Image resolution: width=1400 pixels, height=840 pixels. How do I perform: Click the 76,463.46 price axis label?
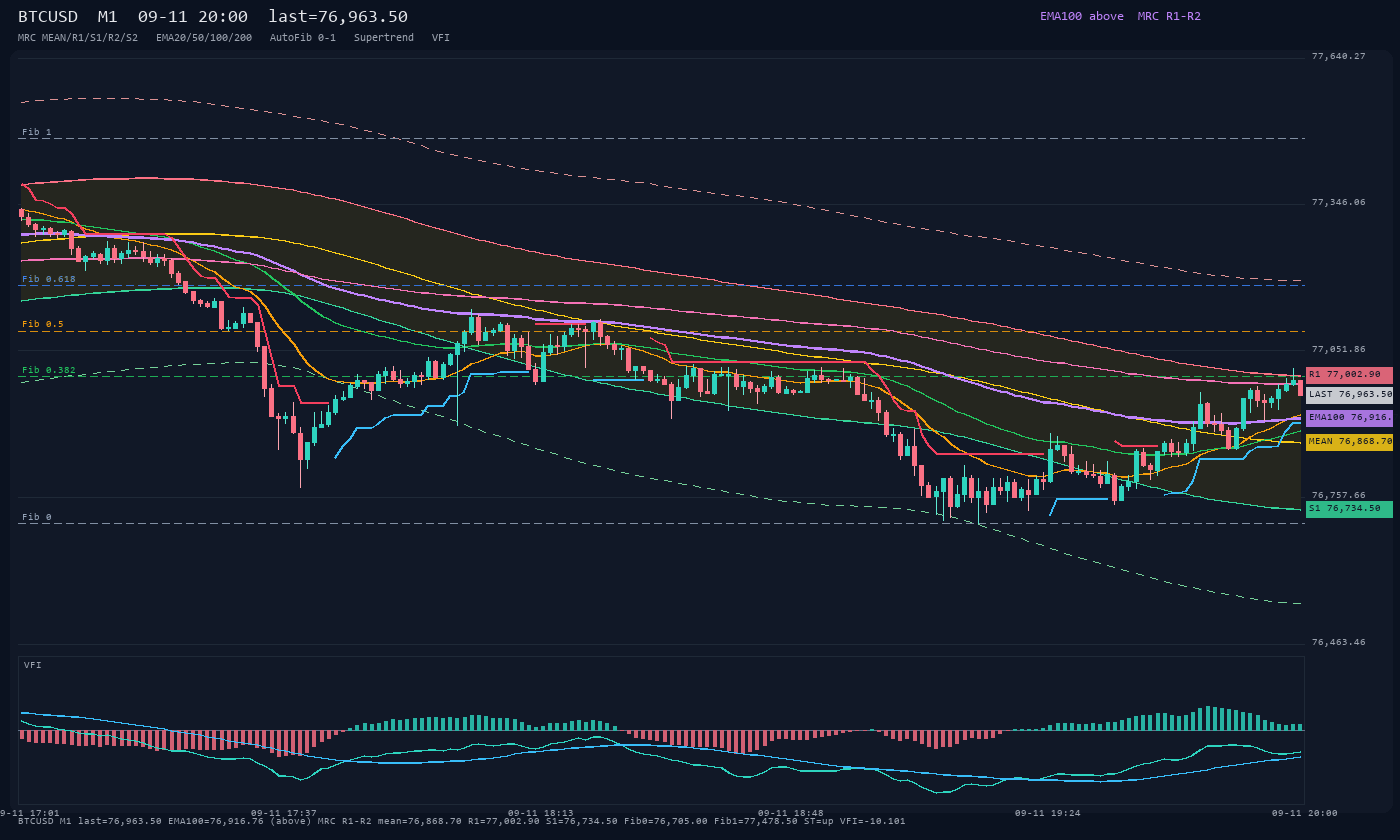click(x=1338, y=642)
